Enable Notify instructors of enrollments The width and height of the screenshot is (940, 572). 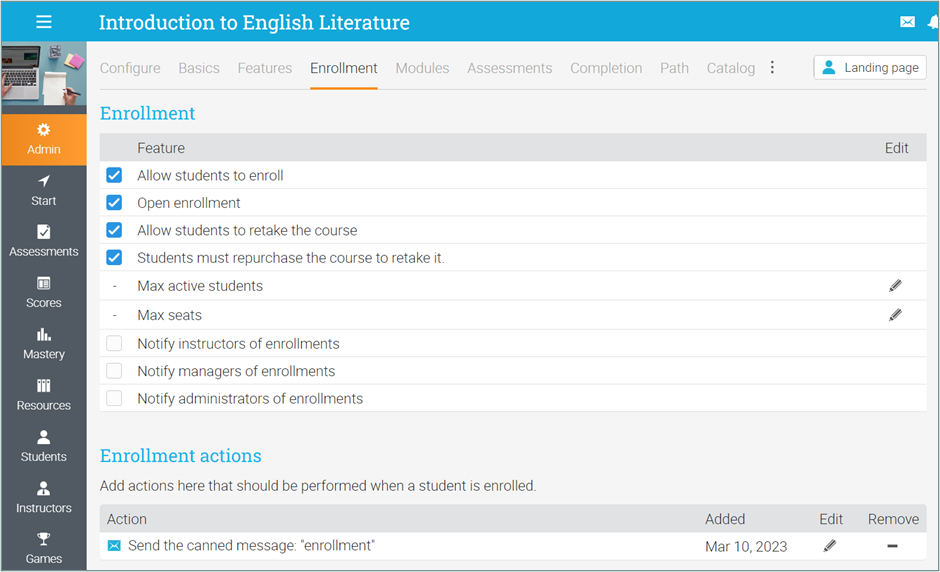click(x=114, y=344)
